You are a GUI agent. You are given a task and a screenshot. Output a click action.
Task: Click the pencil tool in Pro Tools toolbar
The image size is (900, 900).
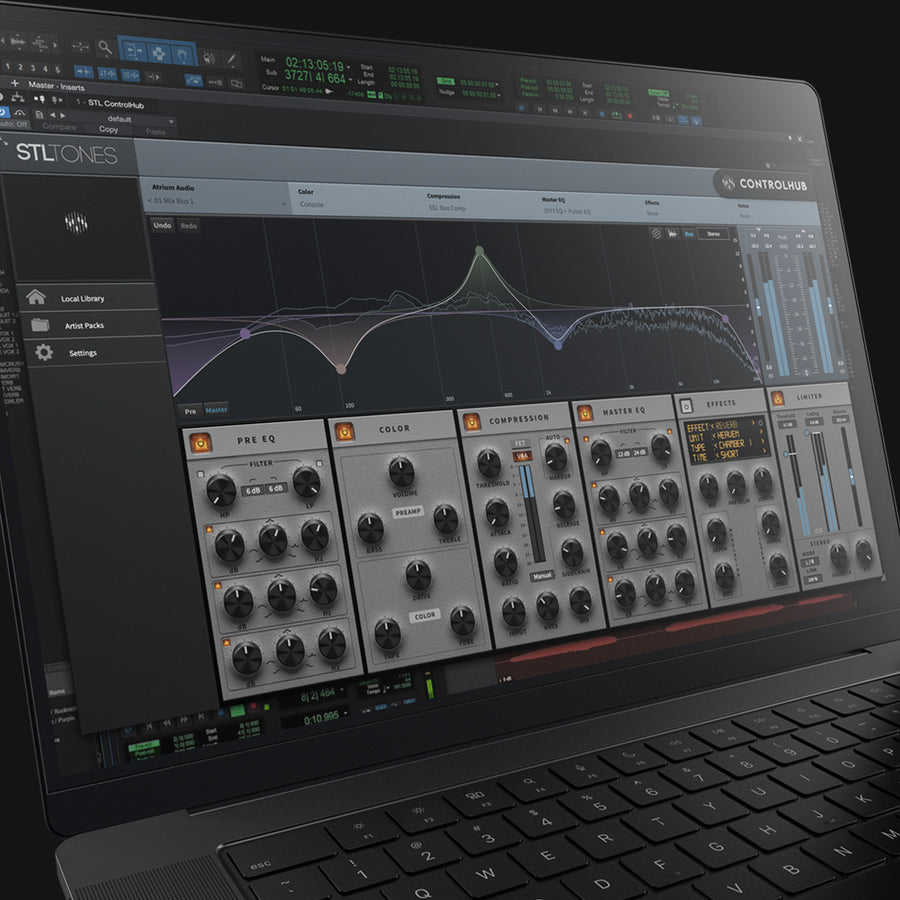point(233,58)
